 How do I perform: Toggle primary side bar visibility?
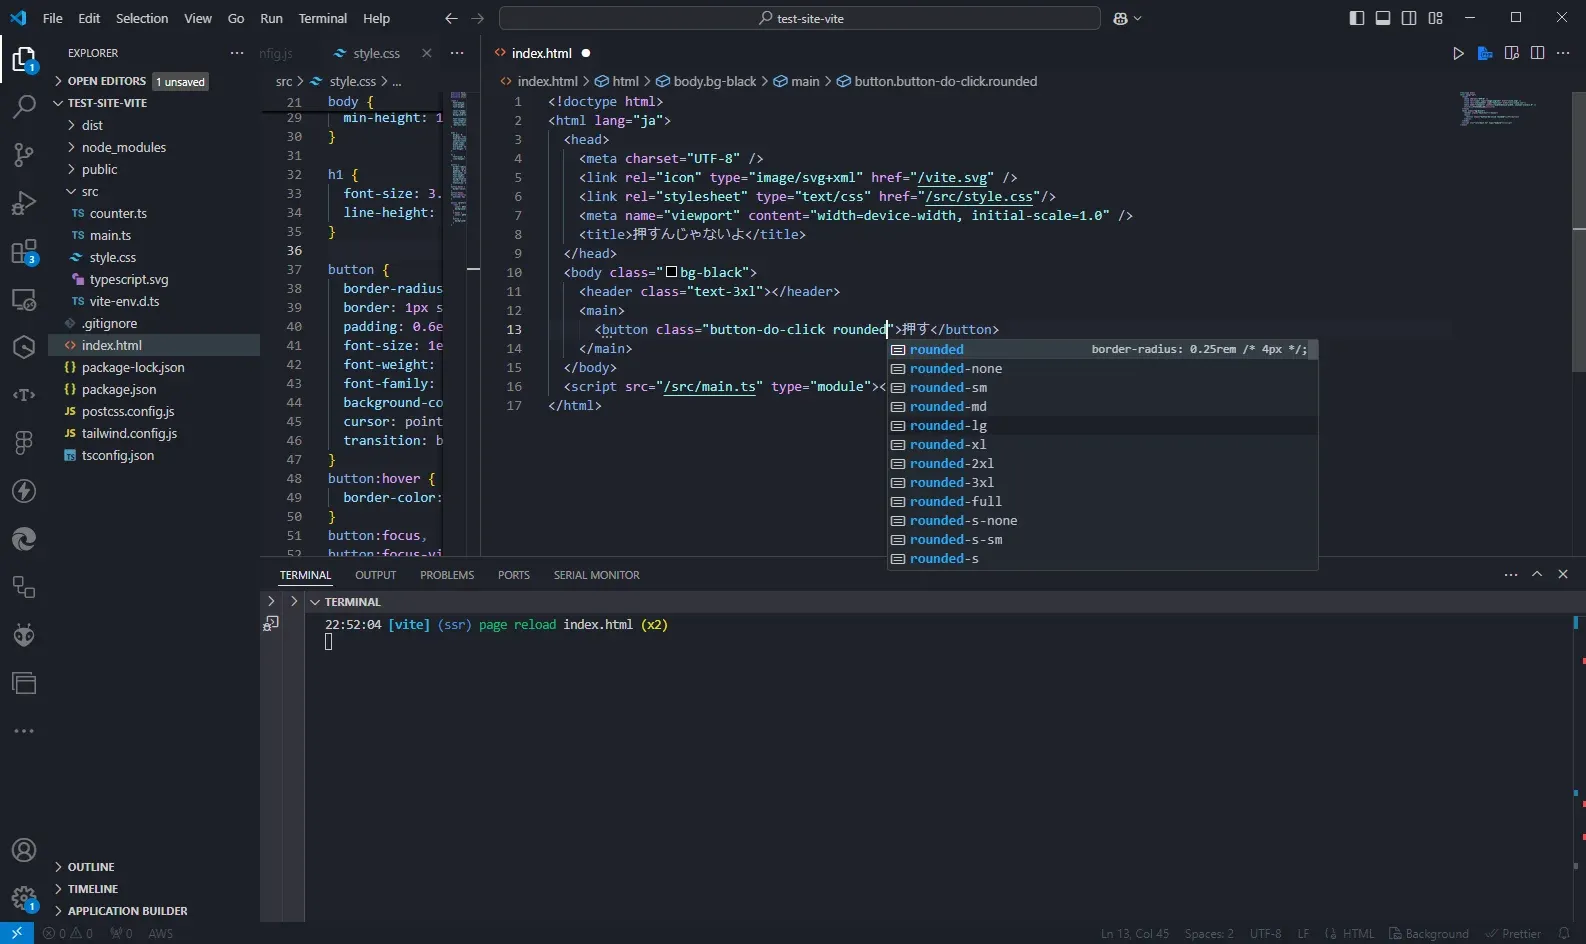click(1357, 18)
